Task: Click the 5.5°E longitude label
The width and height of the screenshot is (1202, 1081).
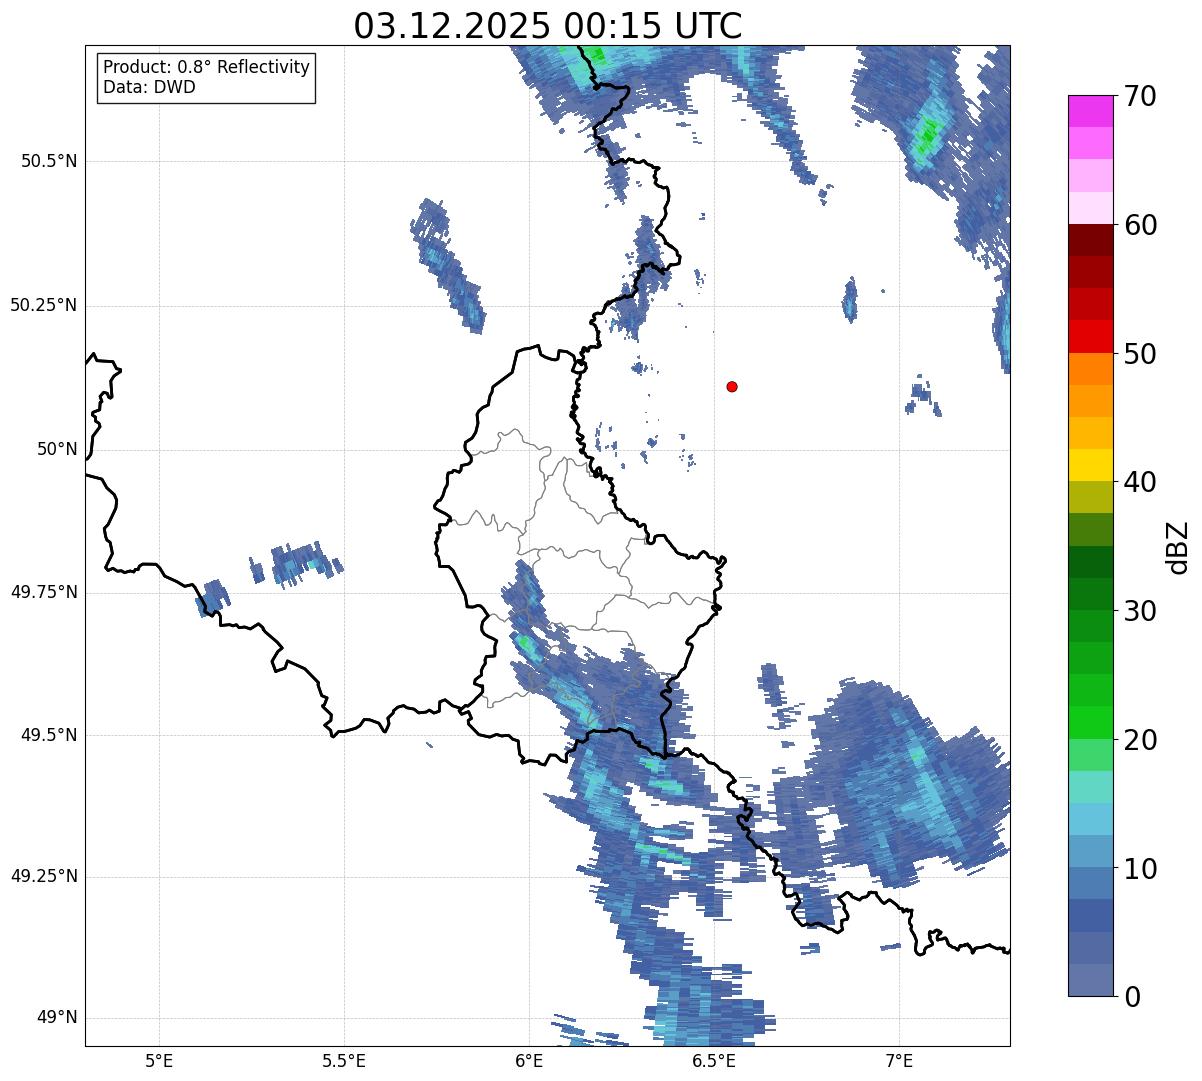Action: 344,1060
